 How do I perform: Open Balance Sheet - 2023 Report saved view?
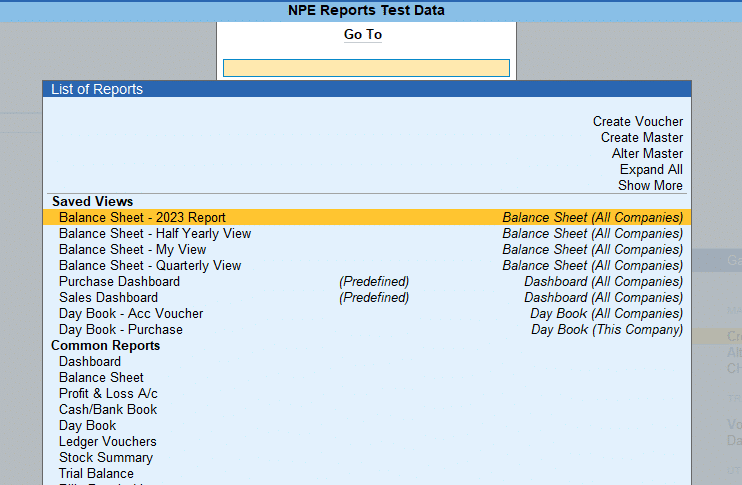point(367,218)
